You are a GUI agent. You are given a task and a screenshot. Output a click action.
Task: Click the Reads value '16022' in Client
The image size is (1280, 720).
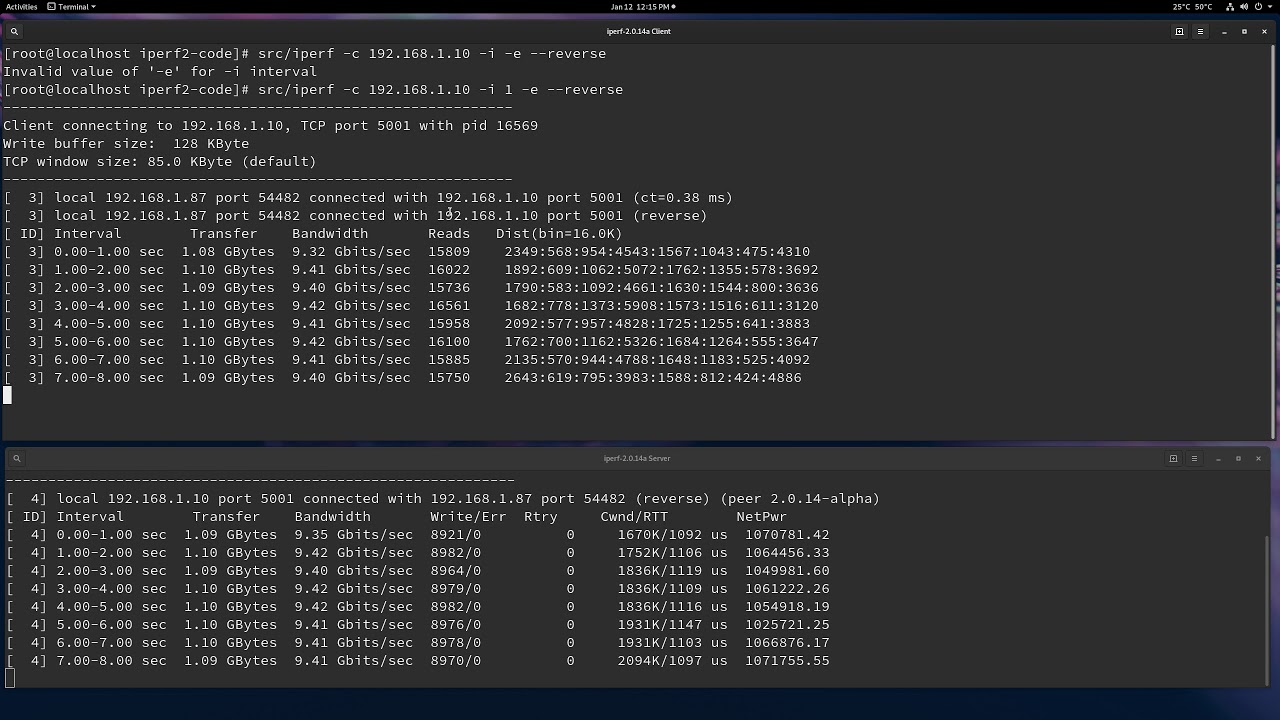pos(449,269)
